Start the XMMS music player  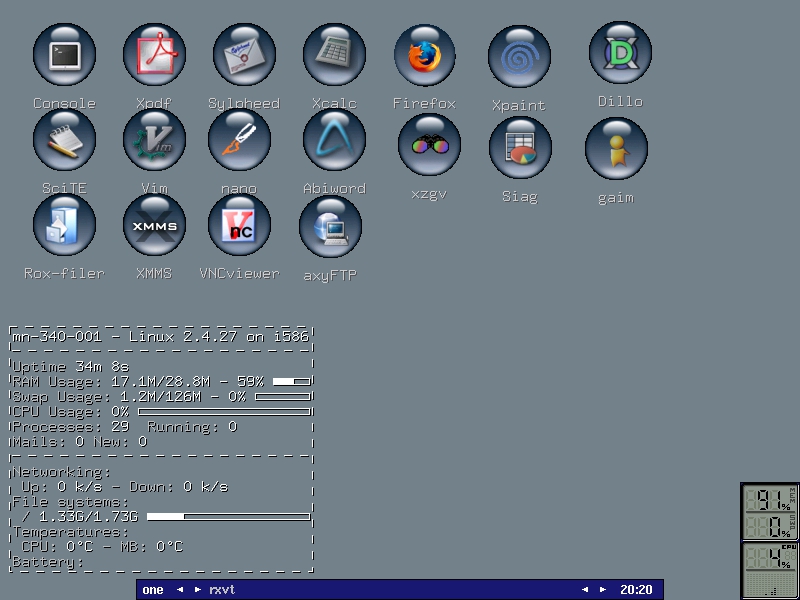pyautogui.click(x=154, y=226)
